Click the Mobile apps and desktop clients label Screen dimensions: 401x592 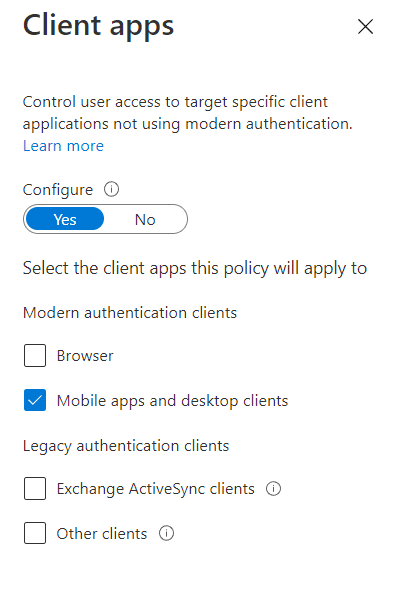tap(172, 401)
